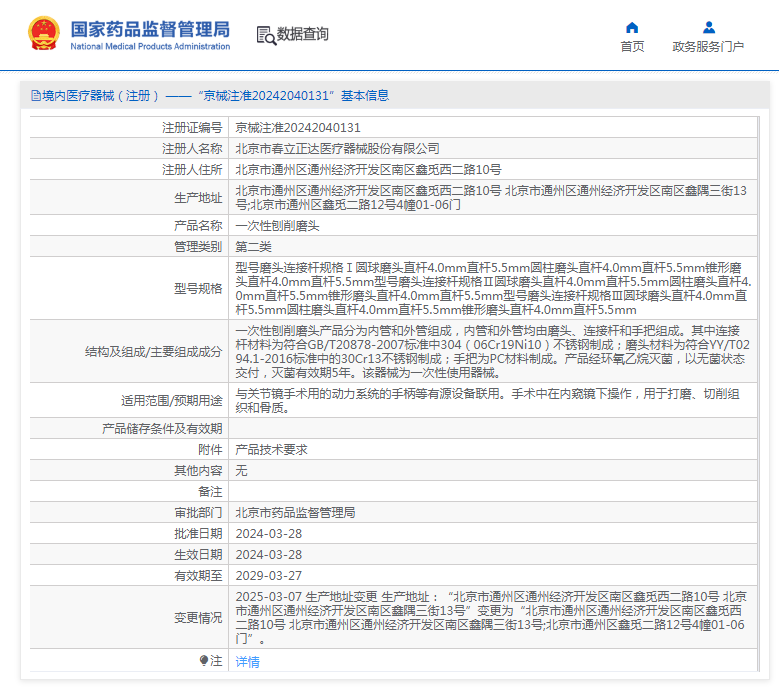Click the 注册人住所 address value

click(x=368, y=169)
